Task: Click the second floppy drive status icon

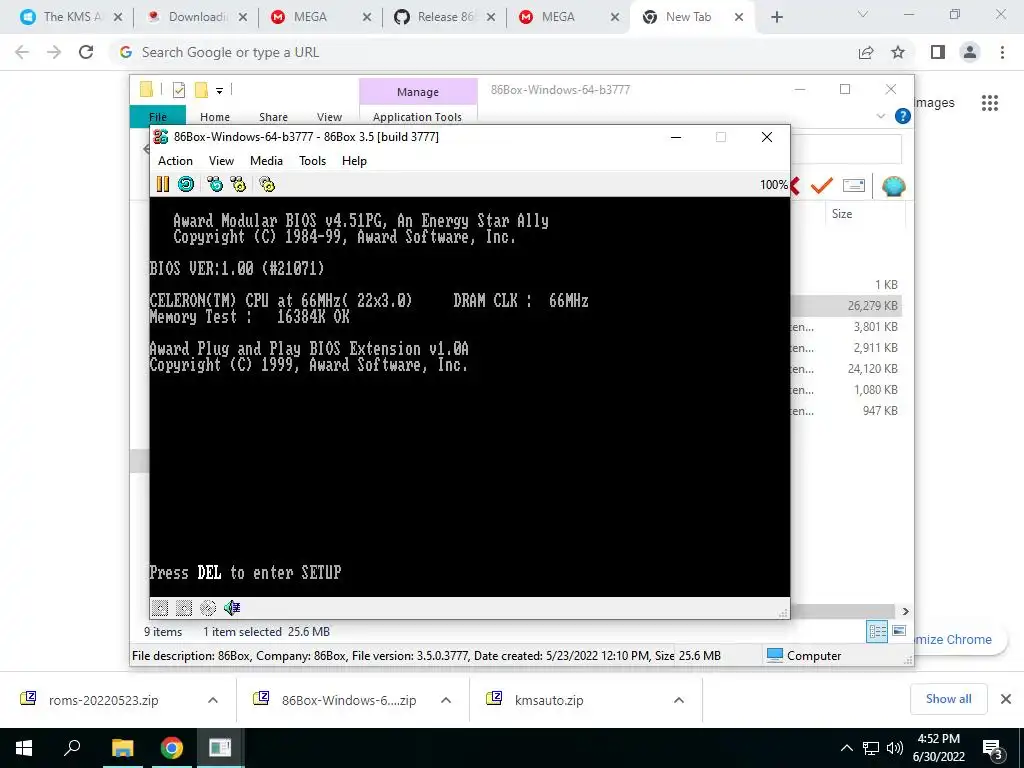Action: [x=184, y=608]
